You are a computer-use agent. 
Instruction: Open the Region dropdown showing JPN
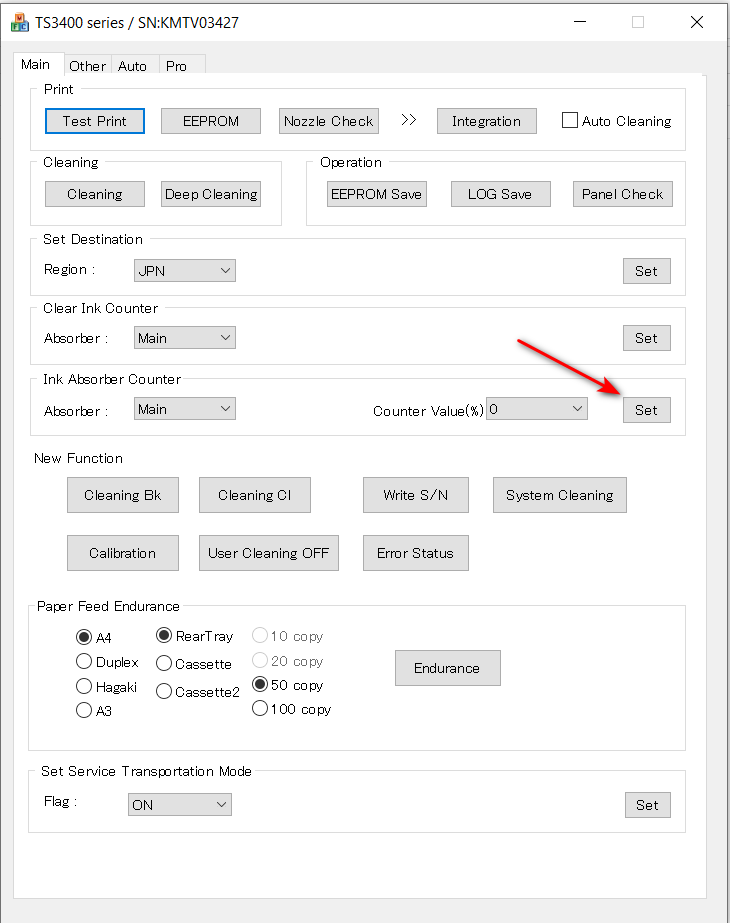click(185, 271)
